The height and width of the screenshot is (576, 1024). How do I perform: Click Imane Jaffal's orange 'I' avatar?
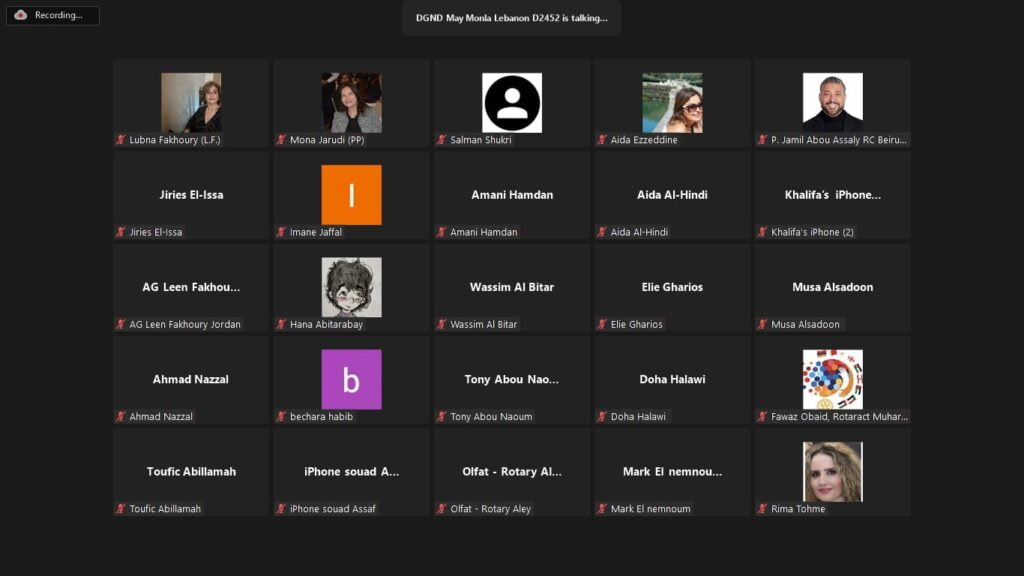351,195
